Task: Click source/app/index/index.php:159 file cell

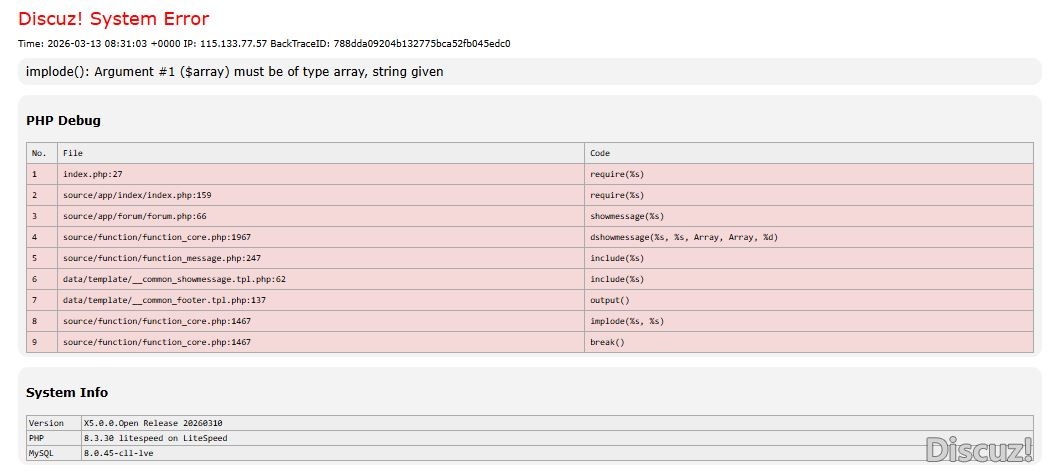Action: pos(137,195)
